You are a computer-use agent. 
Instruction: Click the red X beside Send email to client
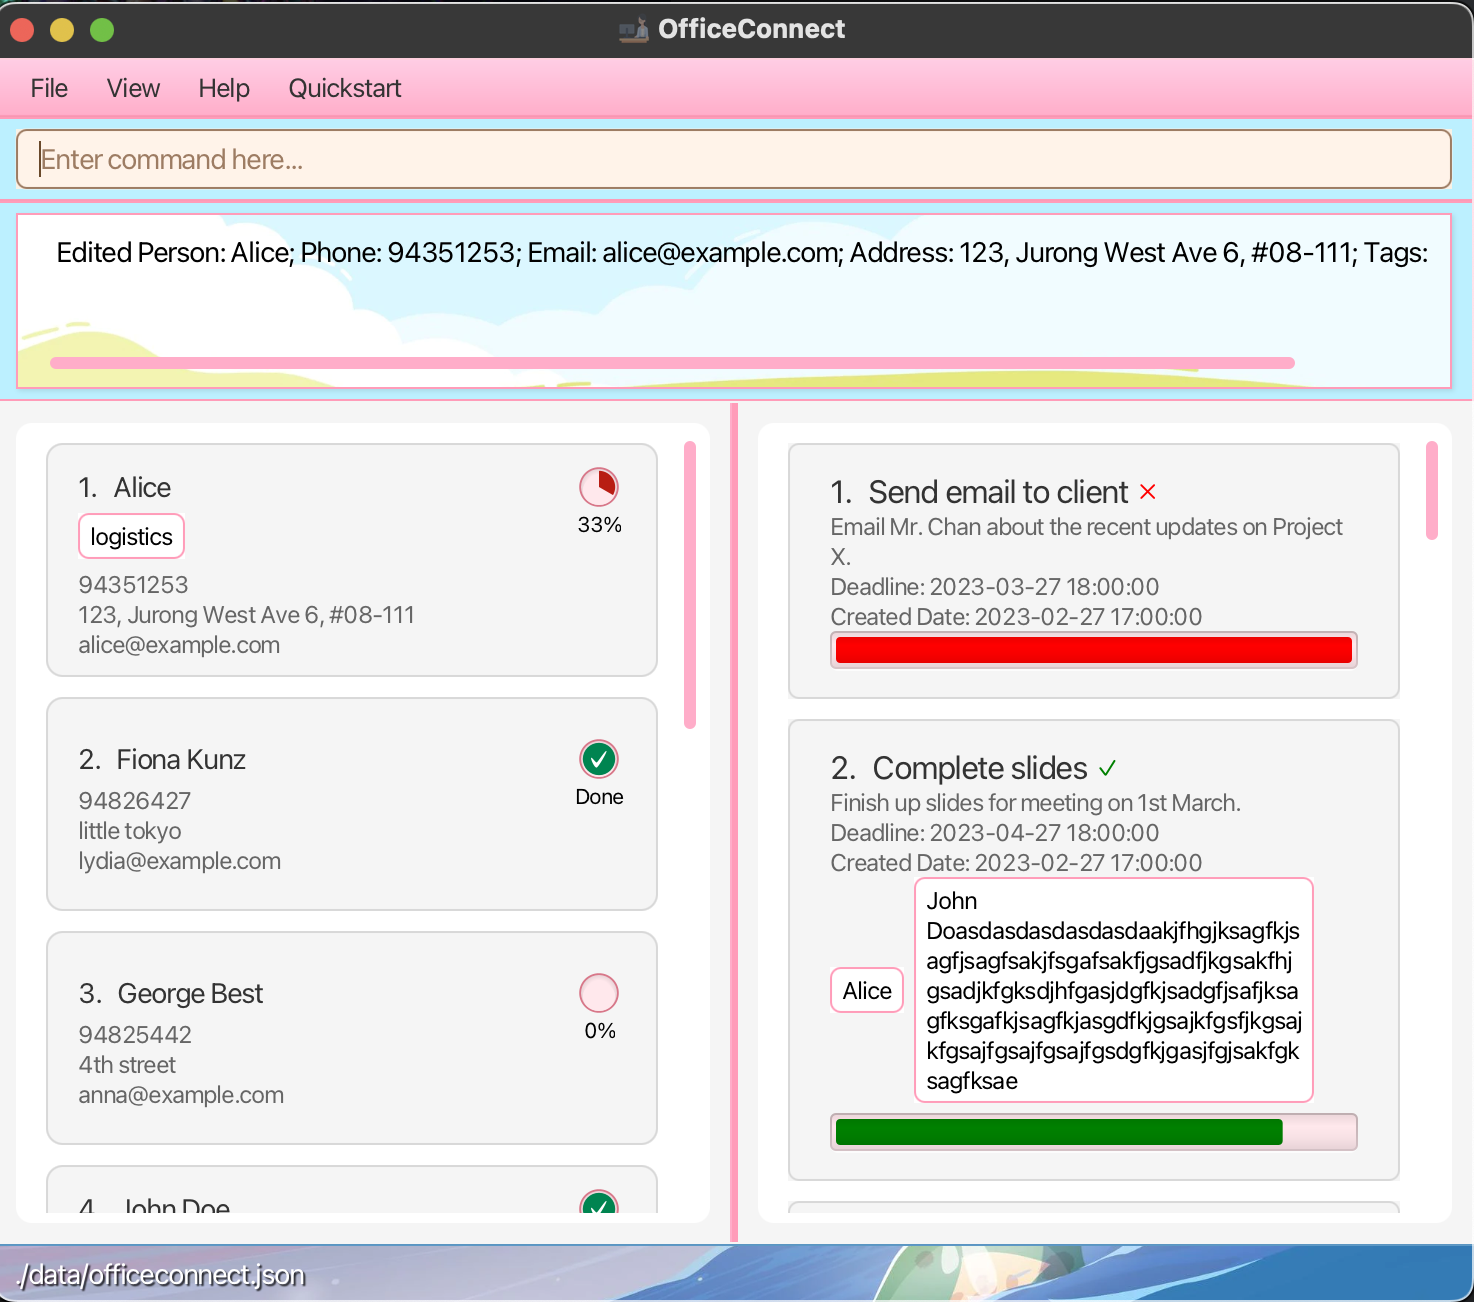click(1148, 492)
